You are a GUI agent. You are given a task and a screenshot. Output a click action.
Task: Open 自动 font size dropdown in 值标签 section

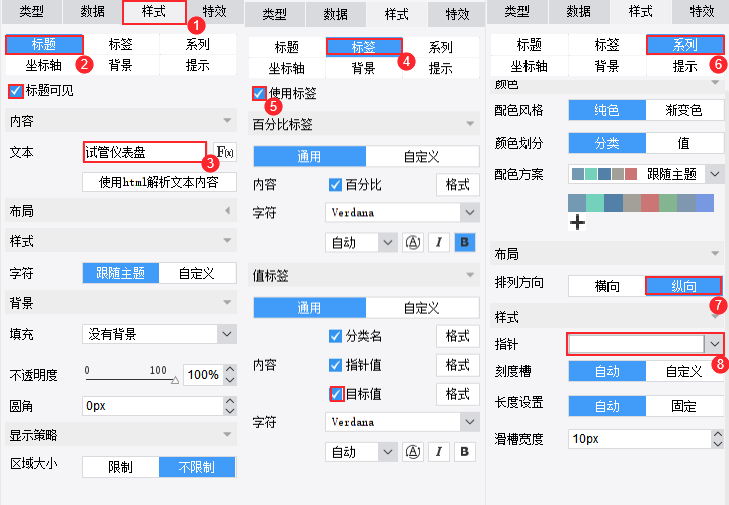361,452
